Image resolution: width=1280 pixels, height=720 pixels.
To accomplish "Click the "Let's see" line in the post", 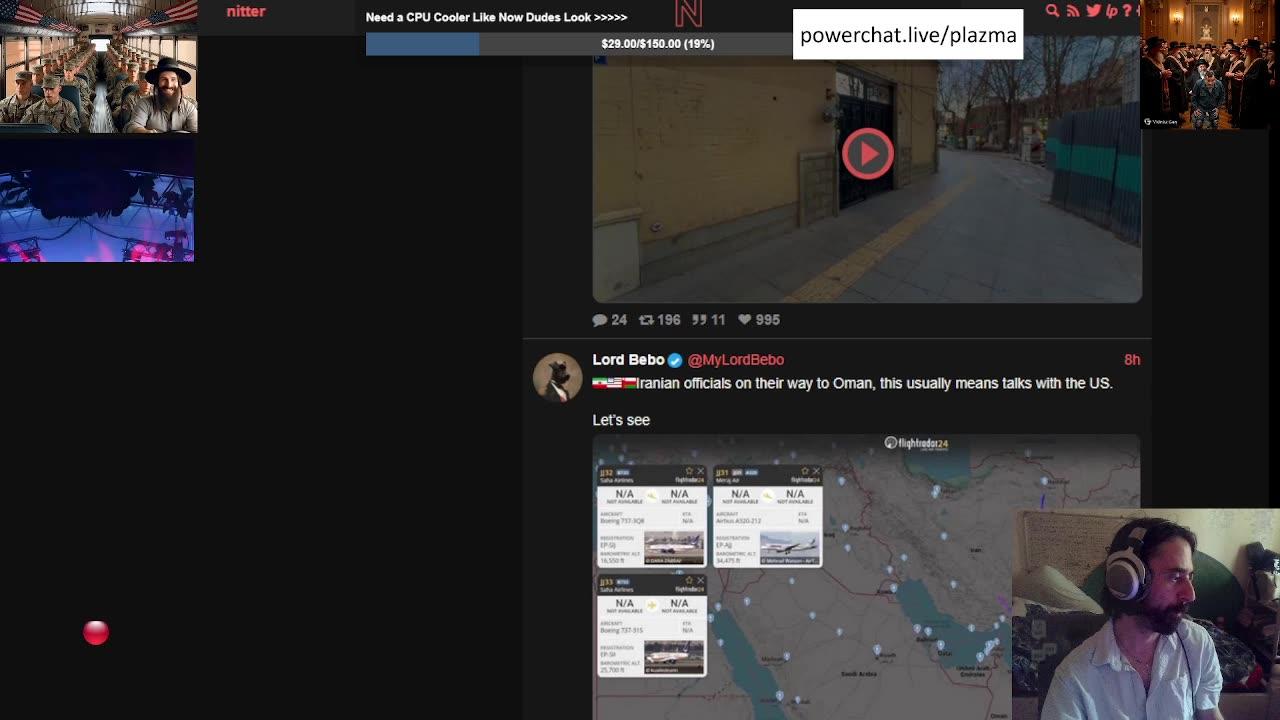I will click(621, 420).
